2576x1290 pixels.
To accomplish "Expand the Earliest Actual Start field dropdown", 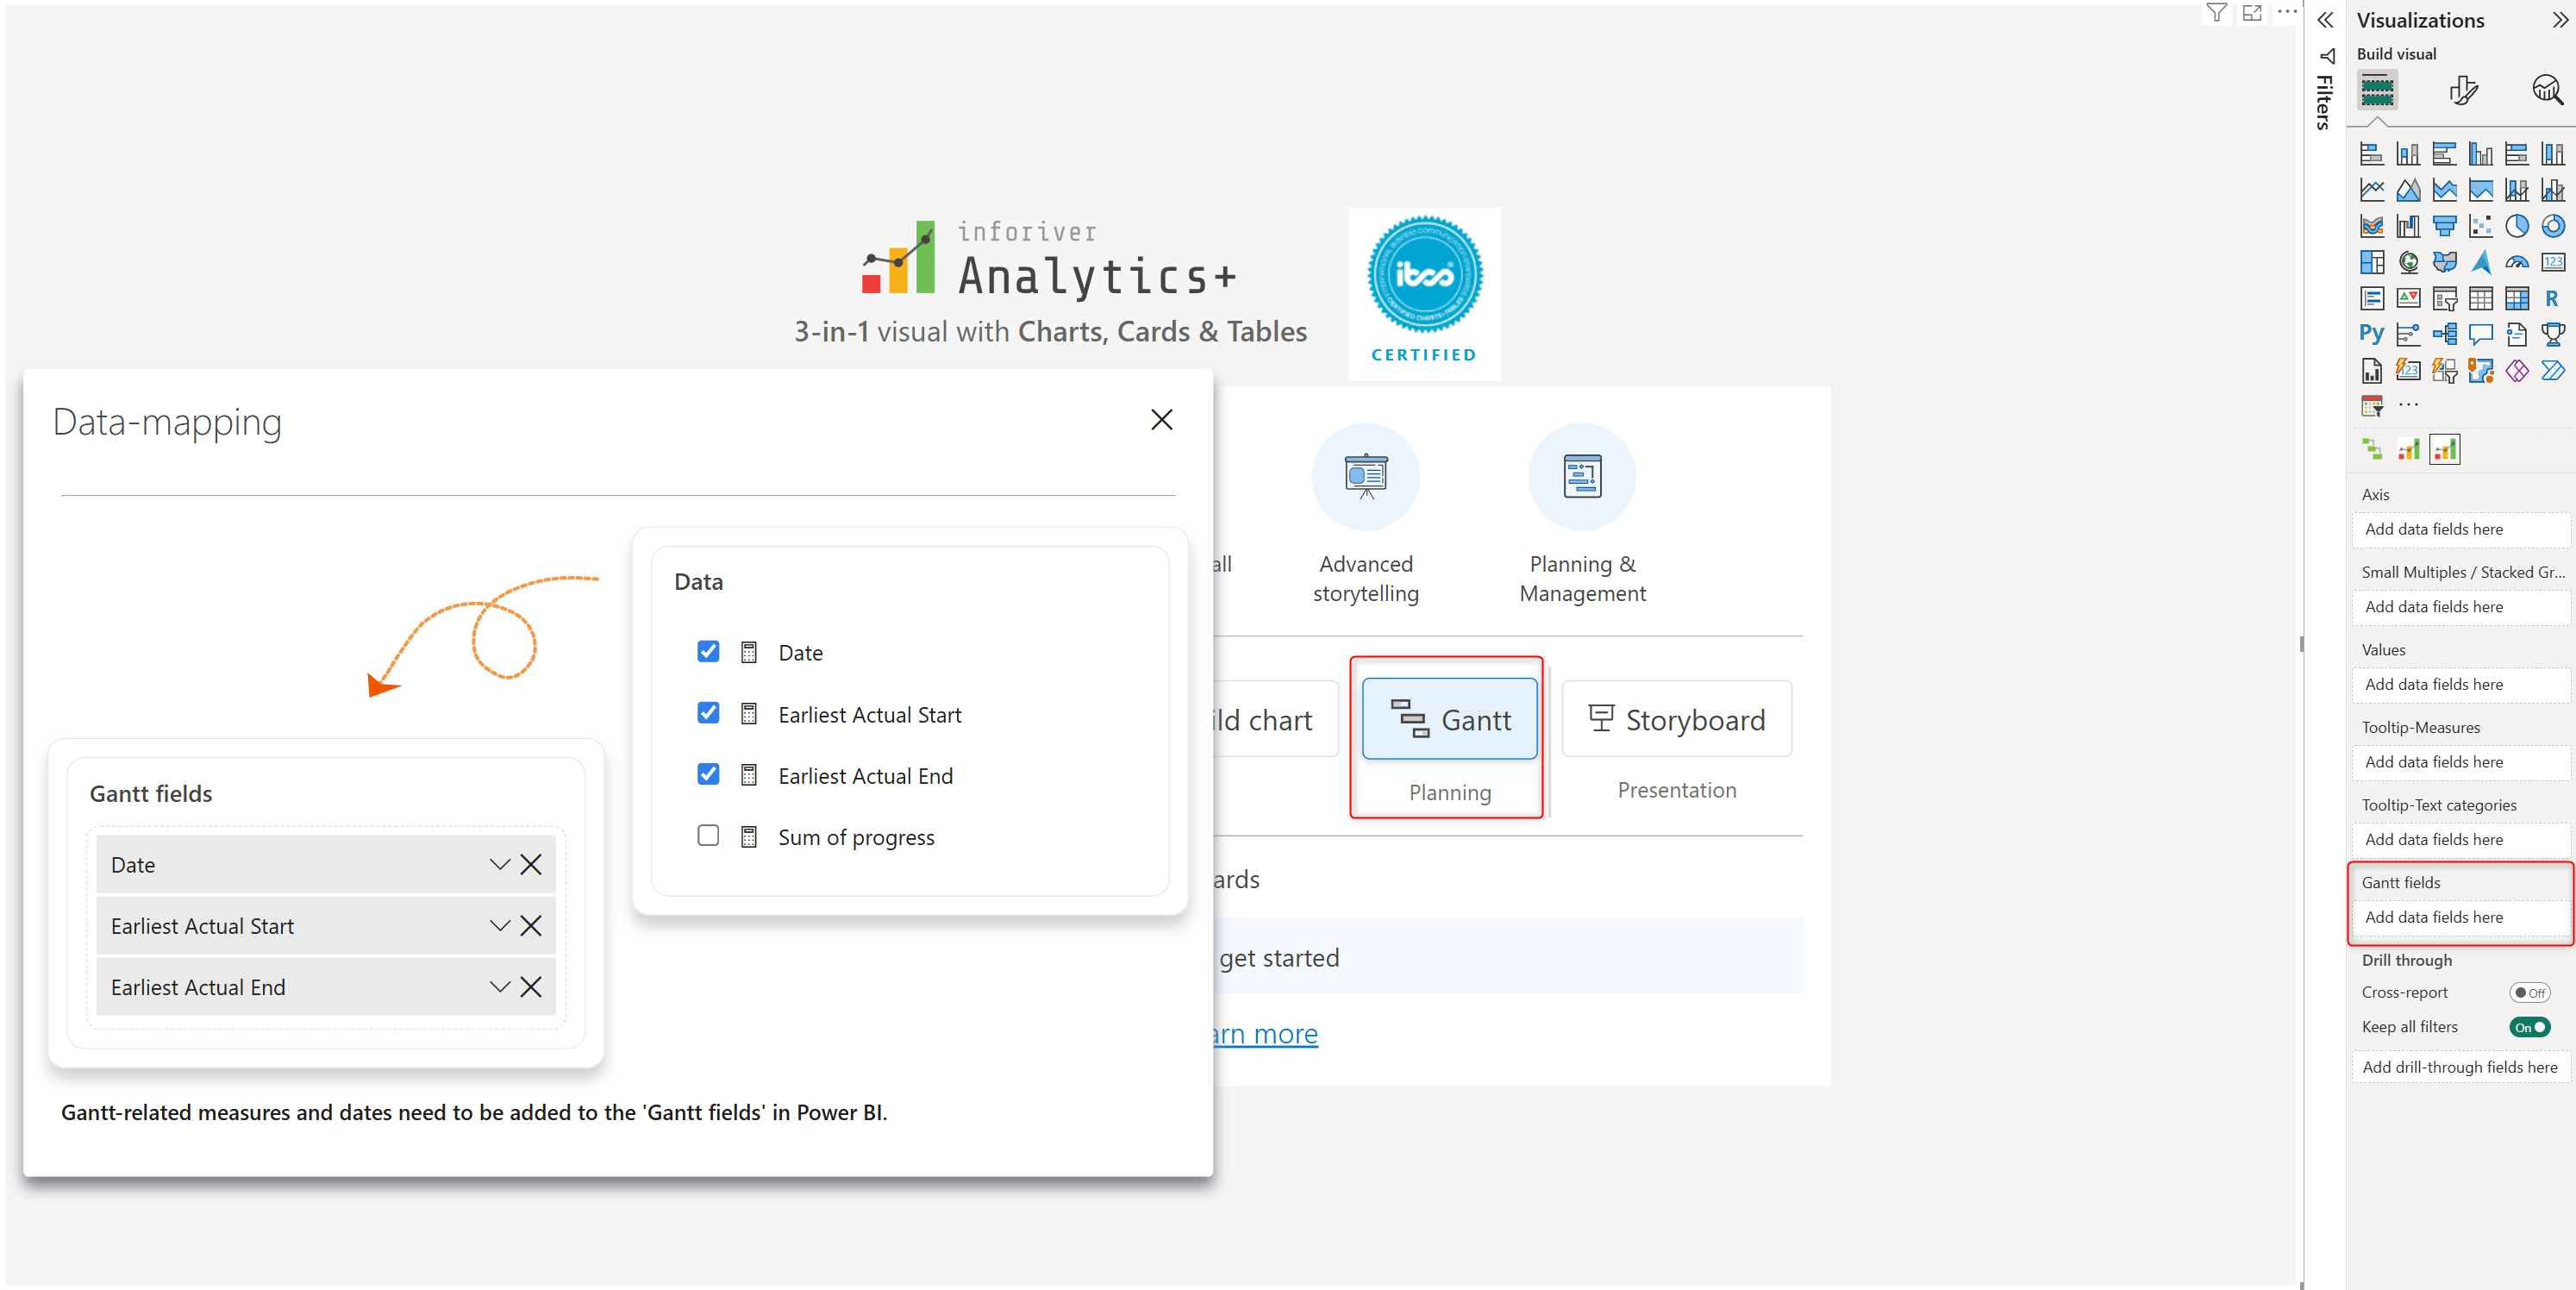I will click(499, 926).
